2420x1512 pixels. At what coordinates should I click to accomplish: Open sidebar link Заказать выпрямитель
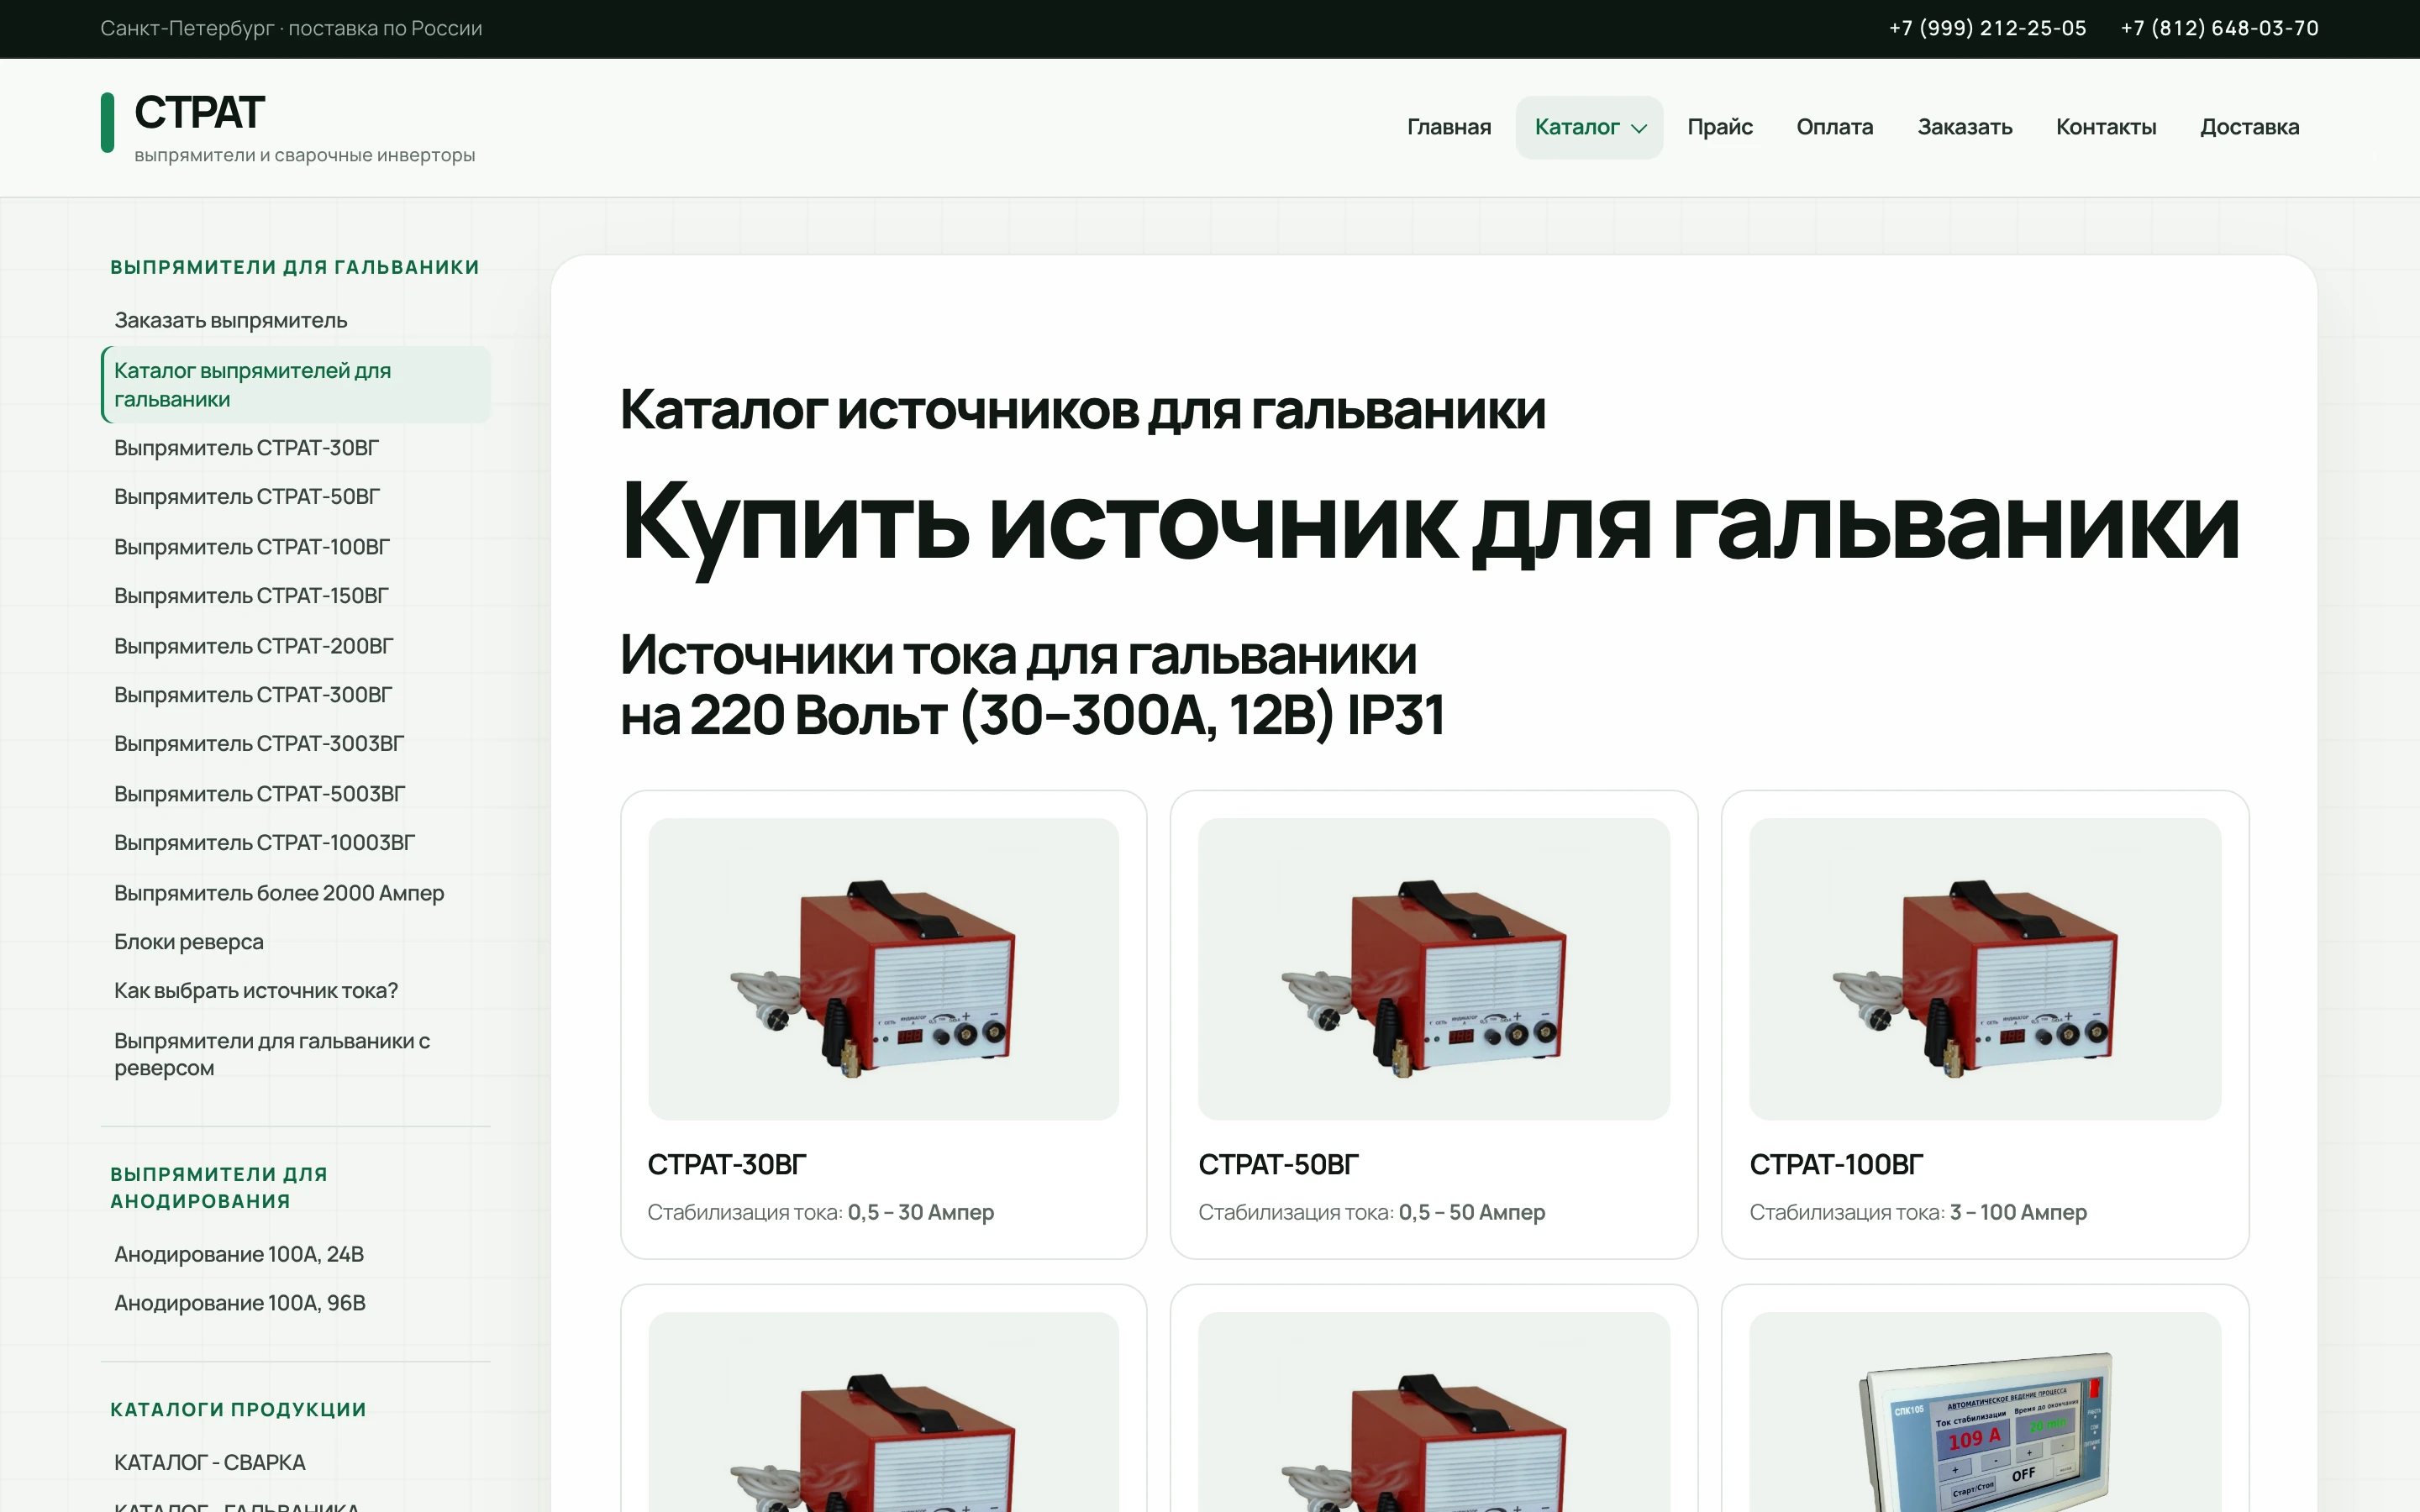point(296,320)
